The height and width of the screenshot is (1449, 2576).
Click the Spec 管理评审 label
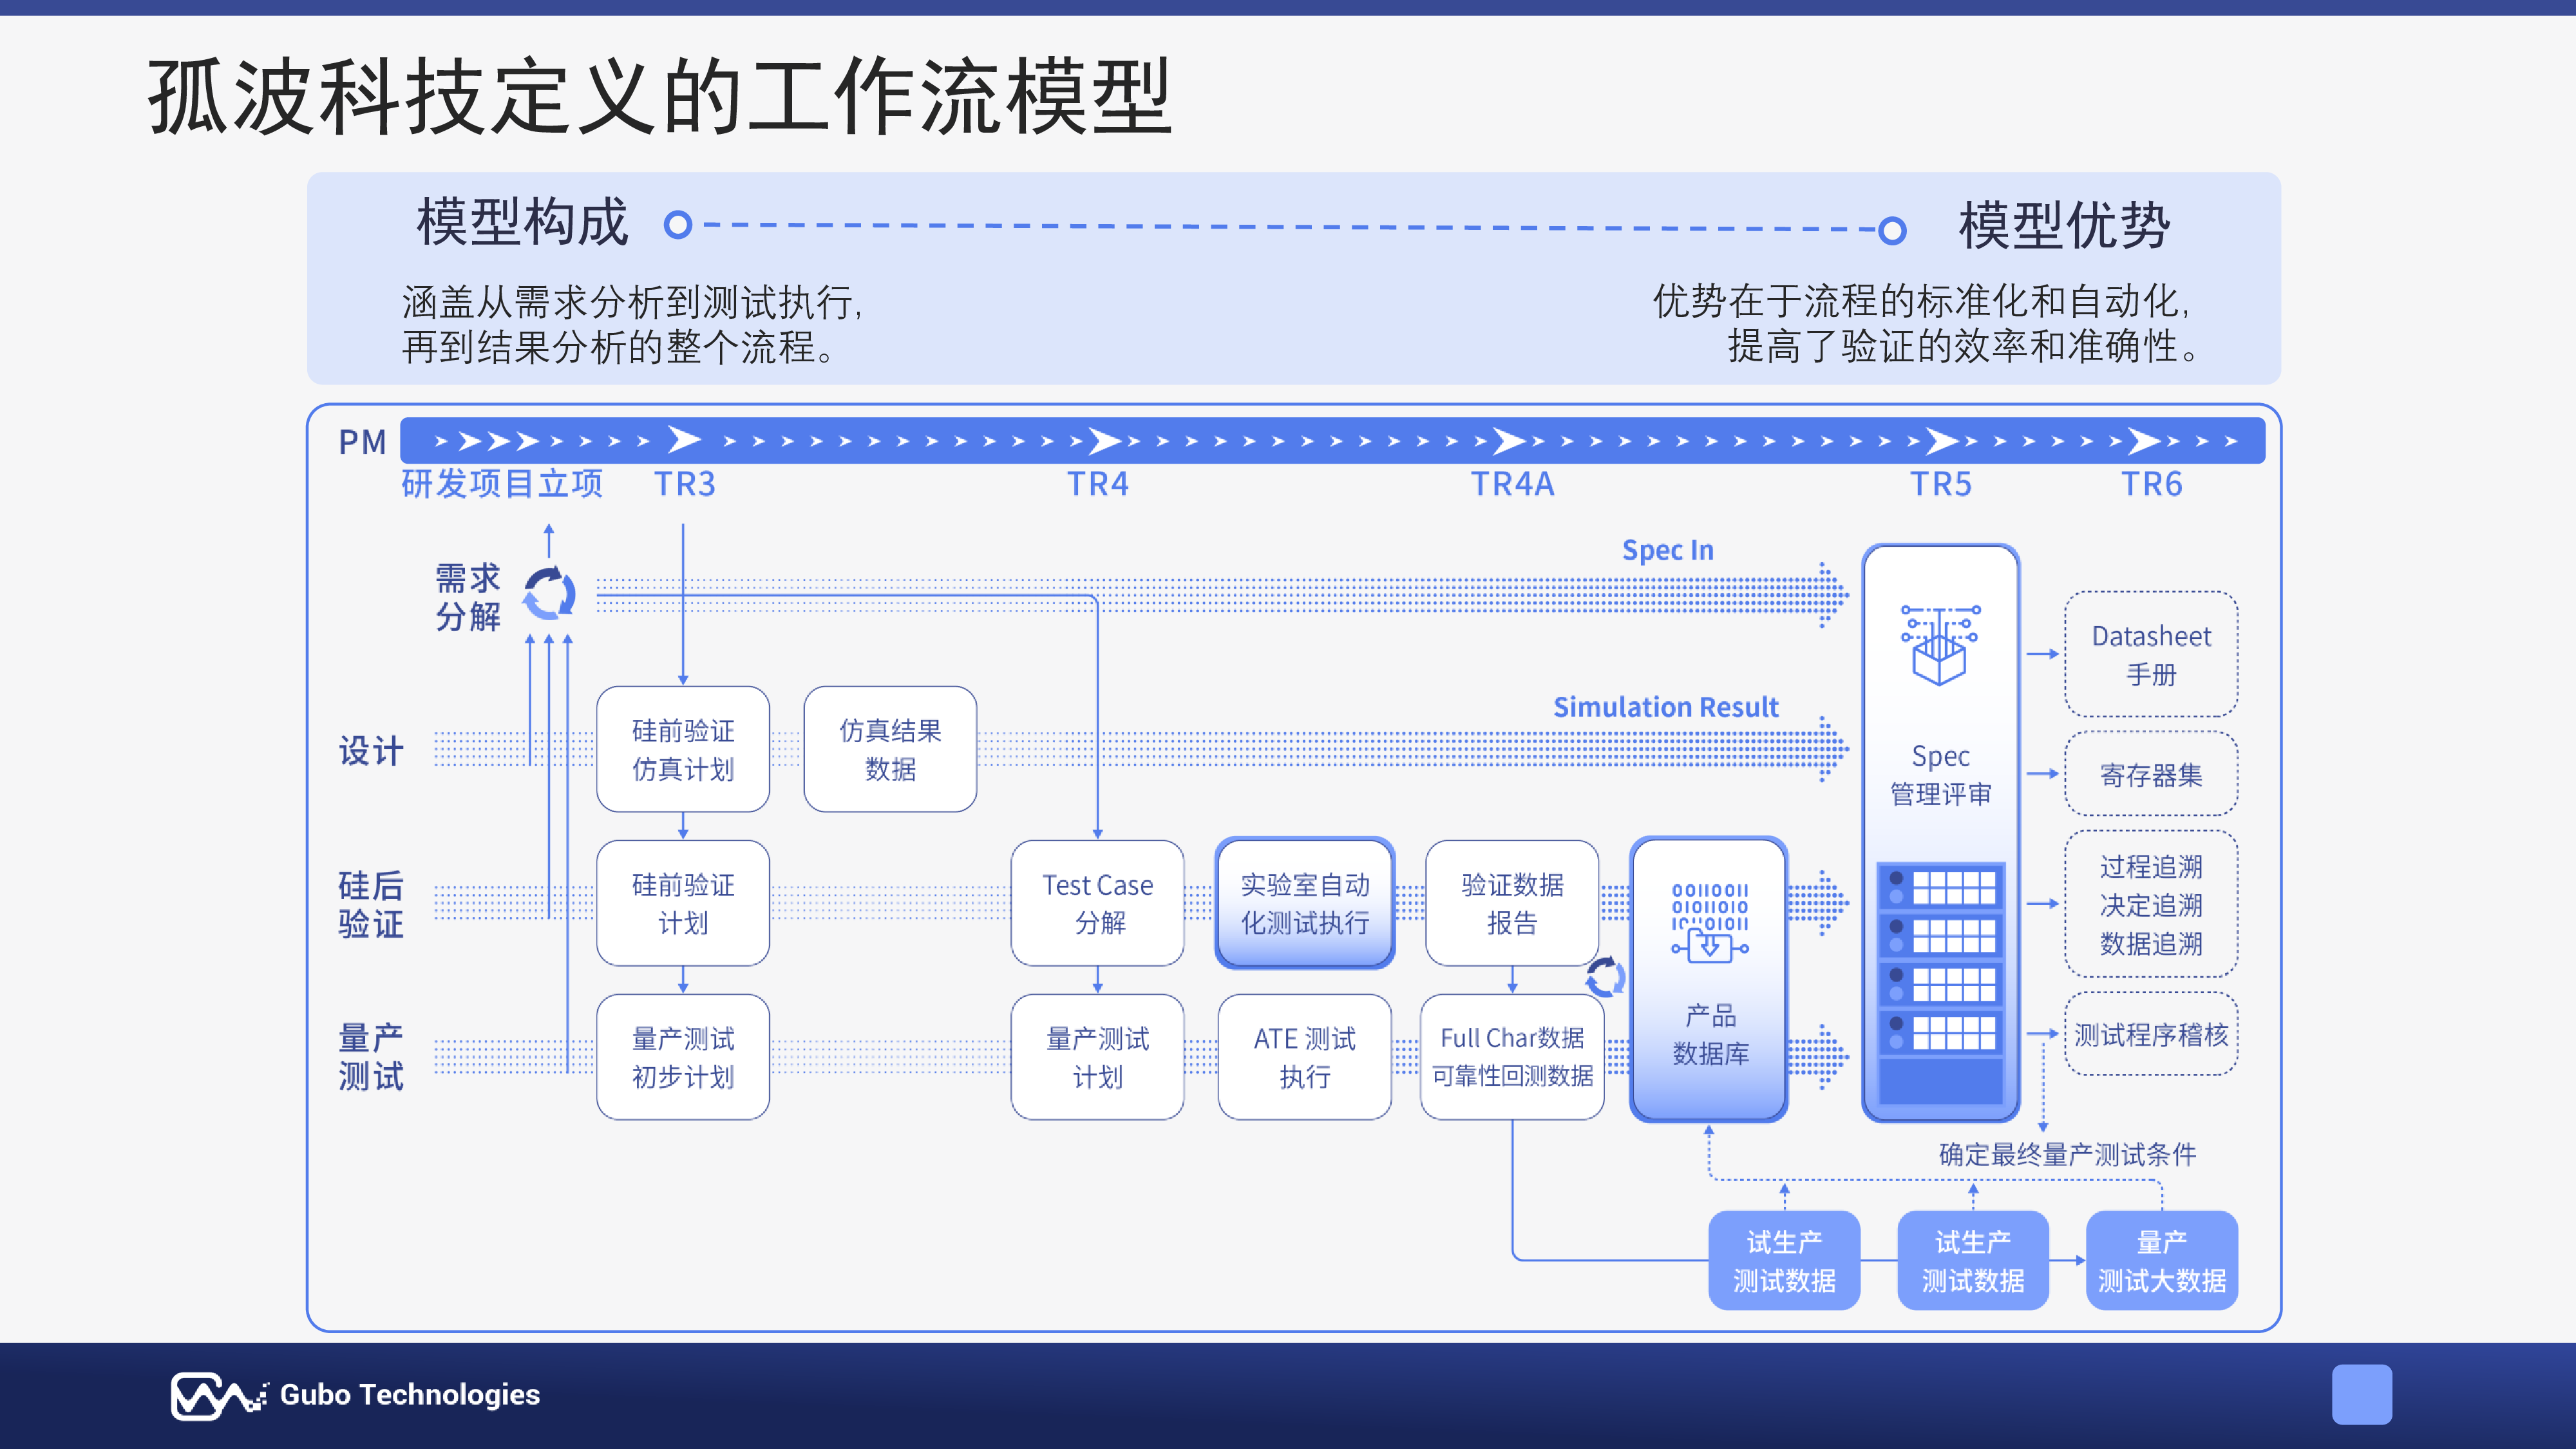pos(1941,775)
